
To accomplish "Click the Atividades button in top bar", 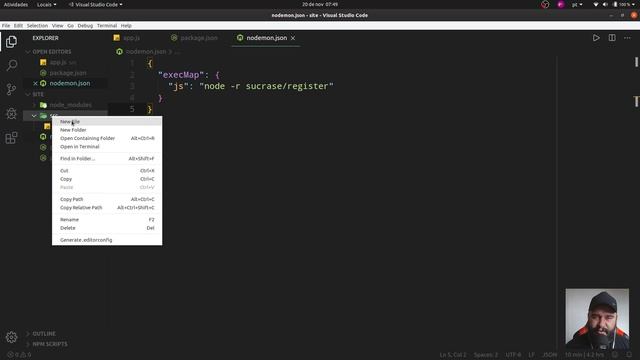I will (x=16, y=4).
